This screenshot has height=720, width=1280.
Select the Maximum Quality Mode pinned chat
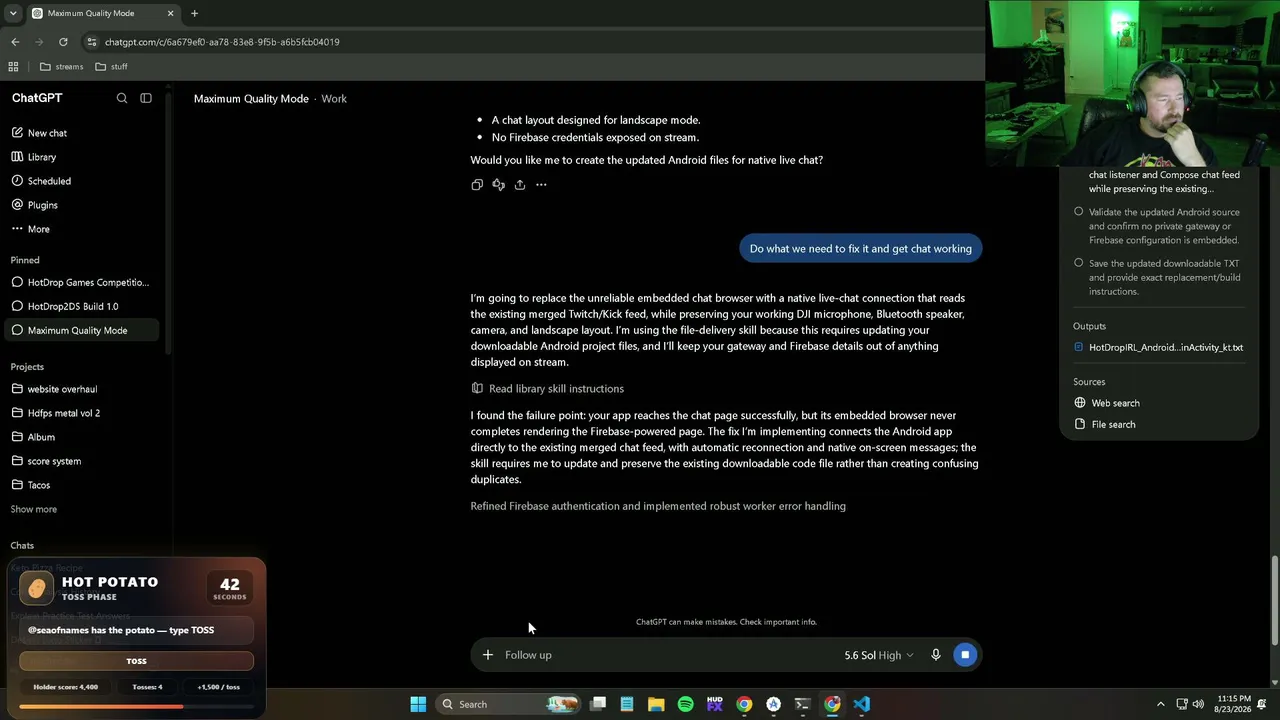83,330
